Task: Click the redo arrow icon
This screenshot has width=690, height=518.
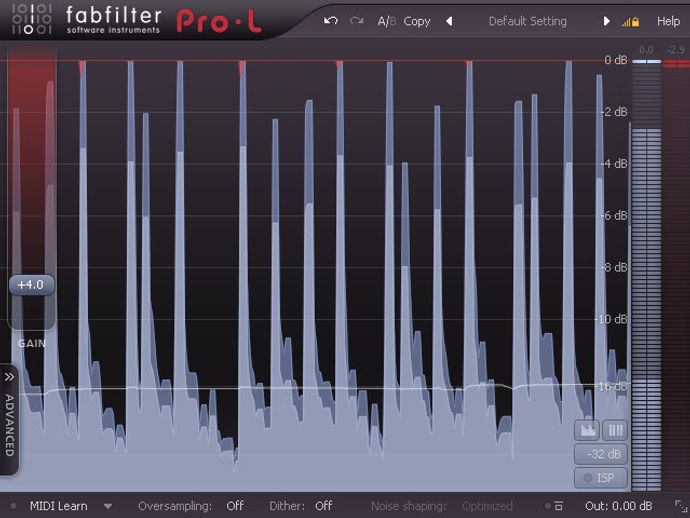Action: 356,21
